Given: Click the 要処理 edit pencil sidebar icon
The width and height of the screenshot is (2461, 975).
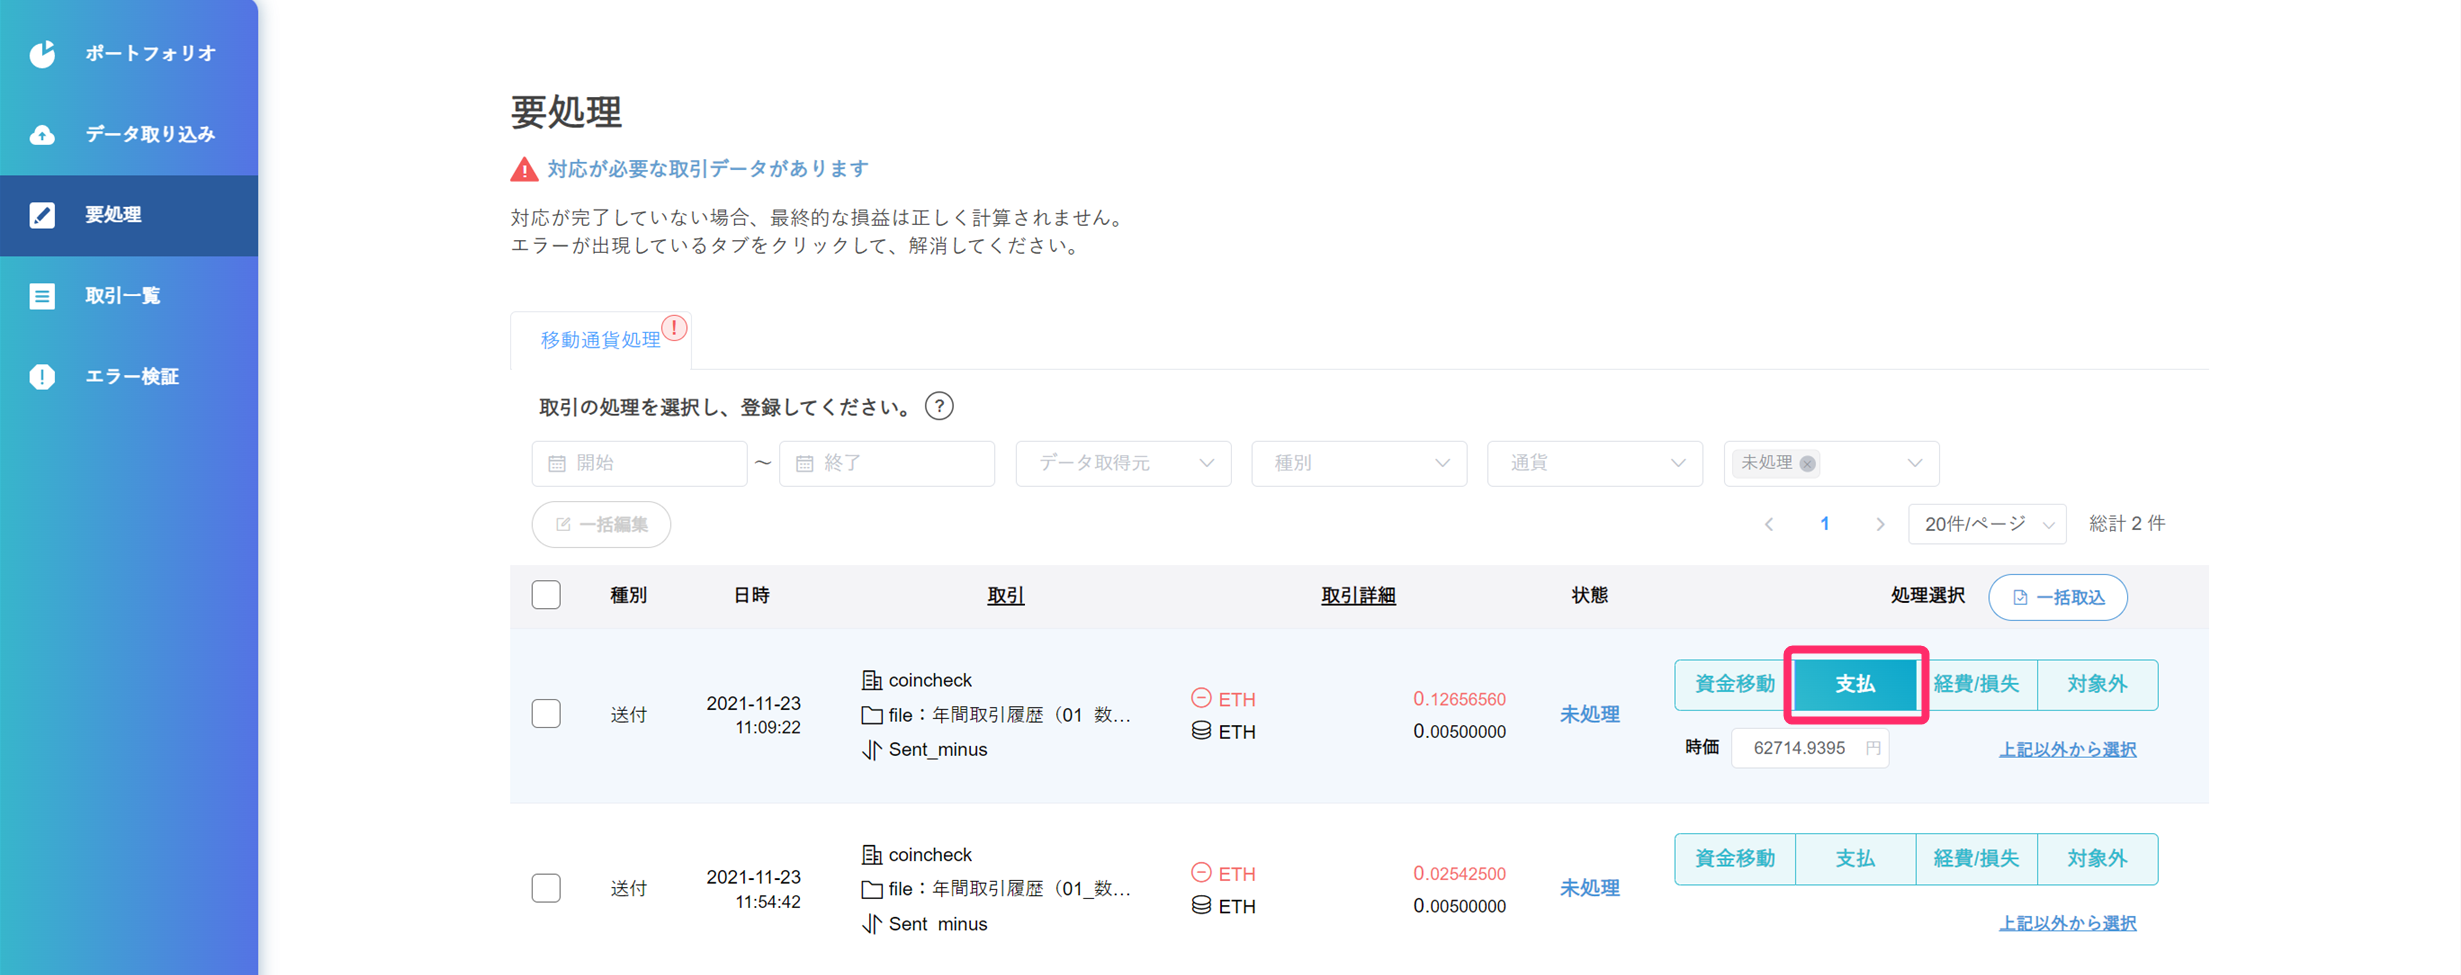Looking at the screenshot, I should coord(42,215).
